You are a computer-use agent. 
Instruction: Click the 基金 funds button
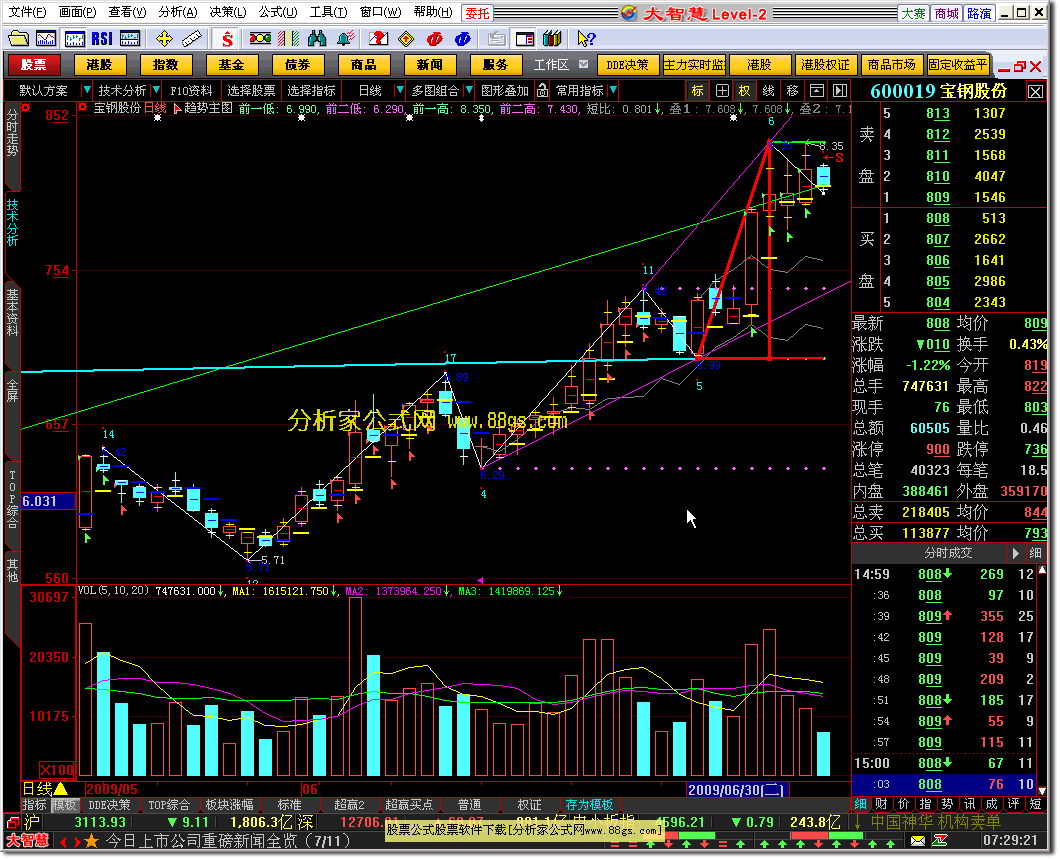coord(231,65)
